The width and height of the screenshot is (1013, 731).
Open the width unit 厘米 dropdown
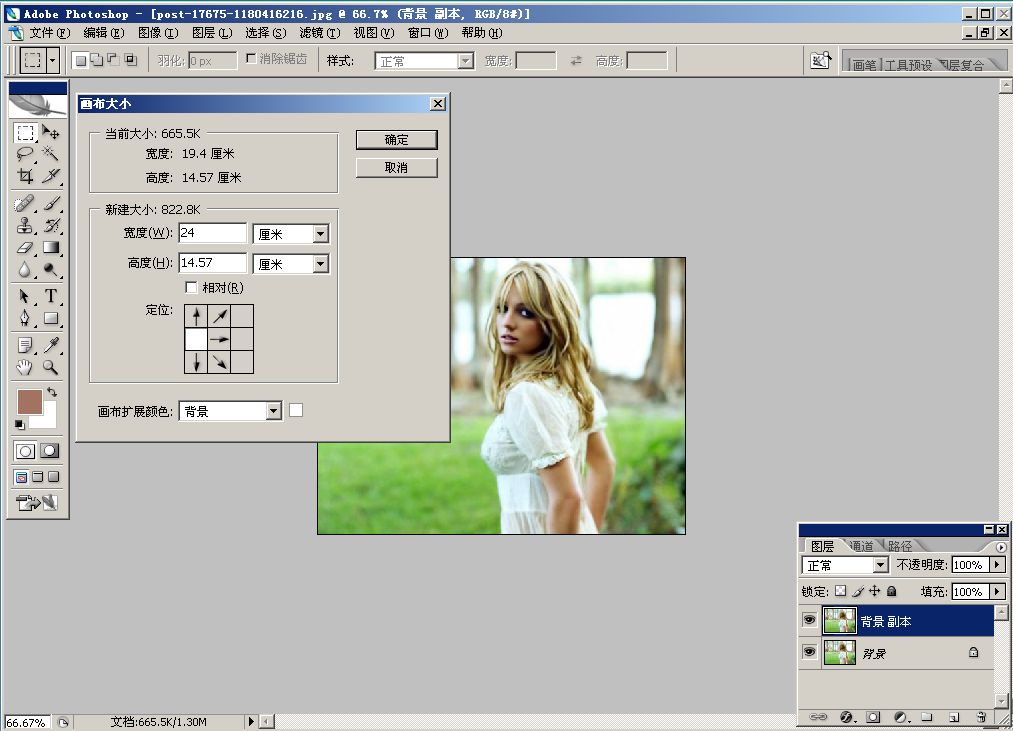click(320, 234)
